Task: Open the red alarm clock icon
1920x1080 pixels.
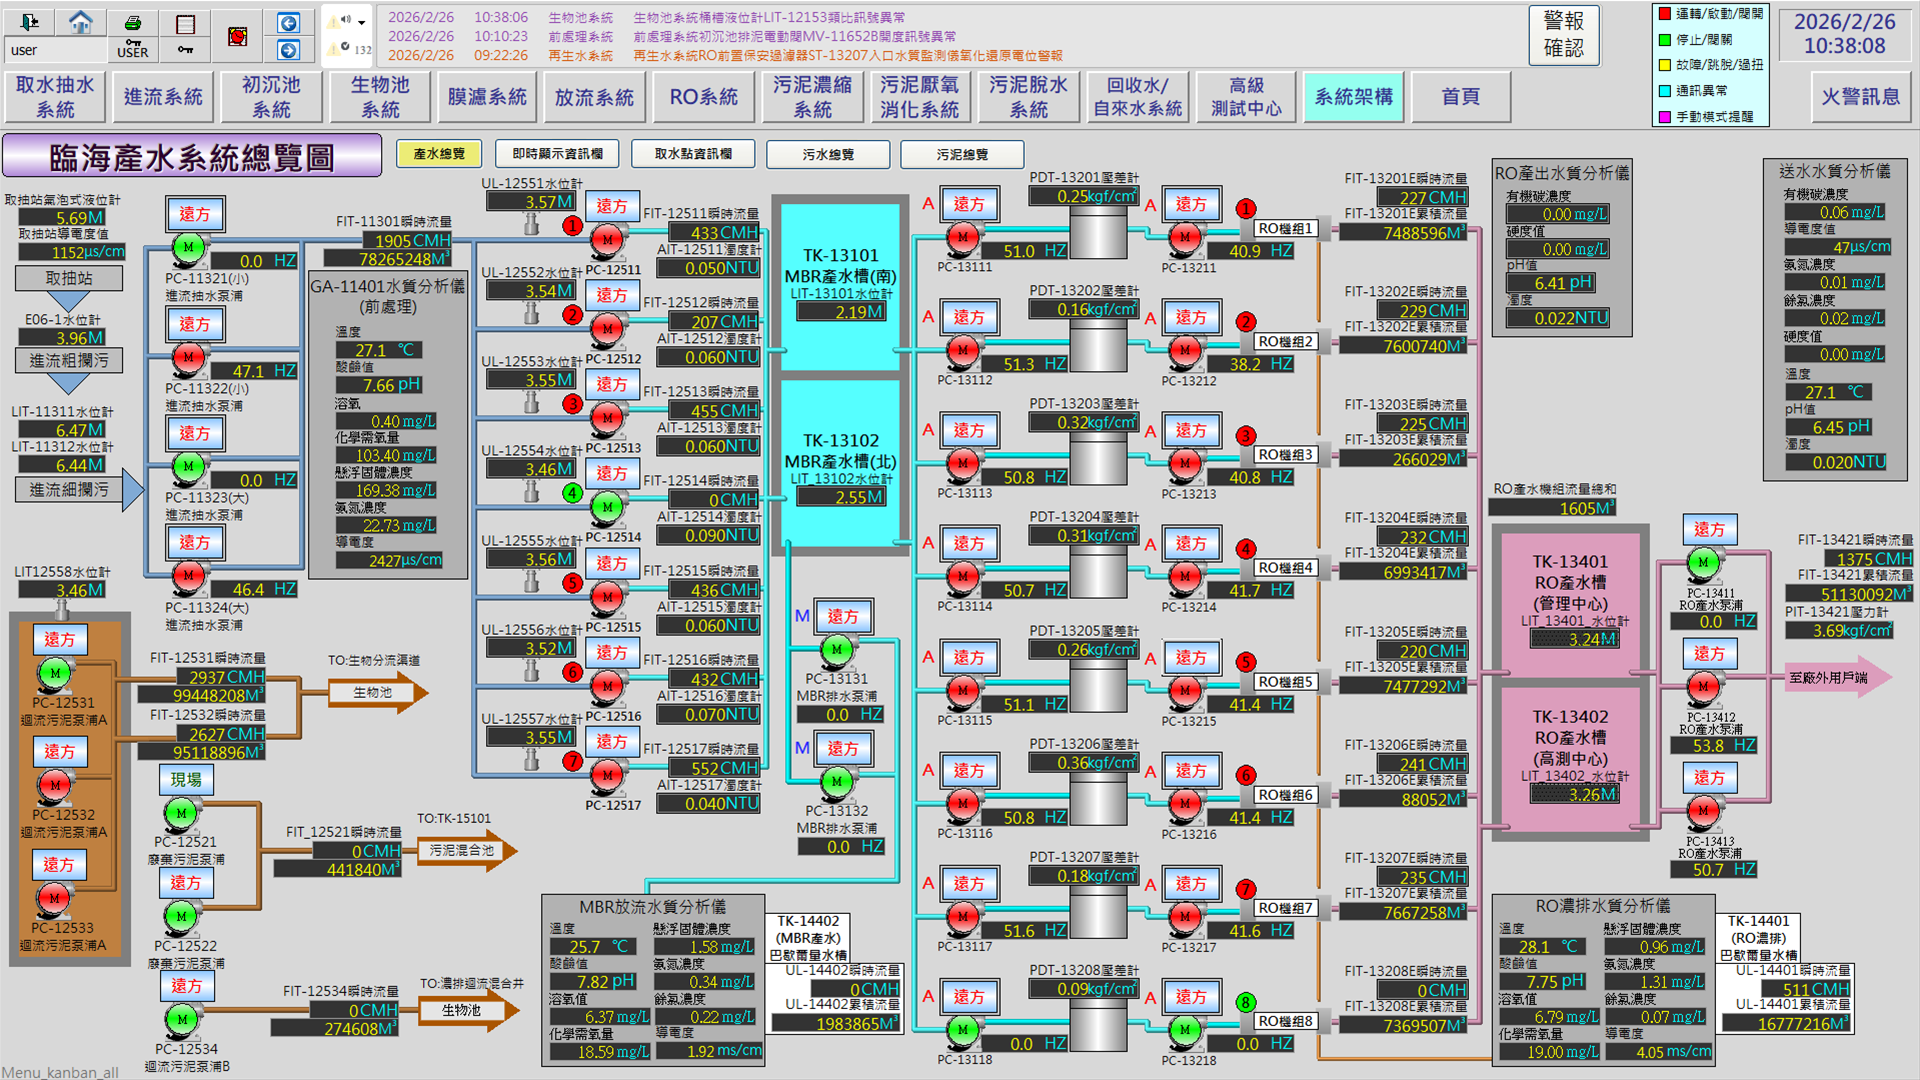Action: pyautogui.click(x=237, y=37)
